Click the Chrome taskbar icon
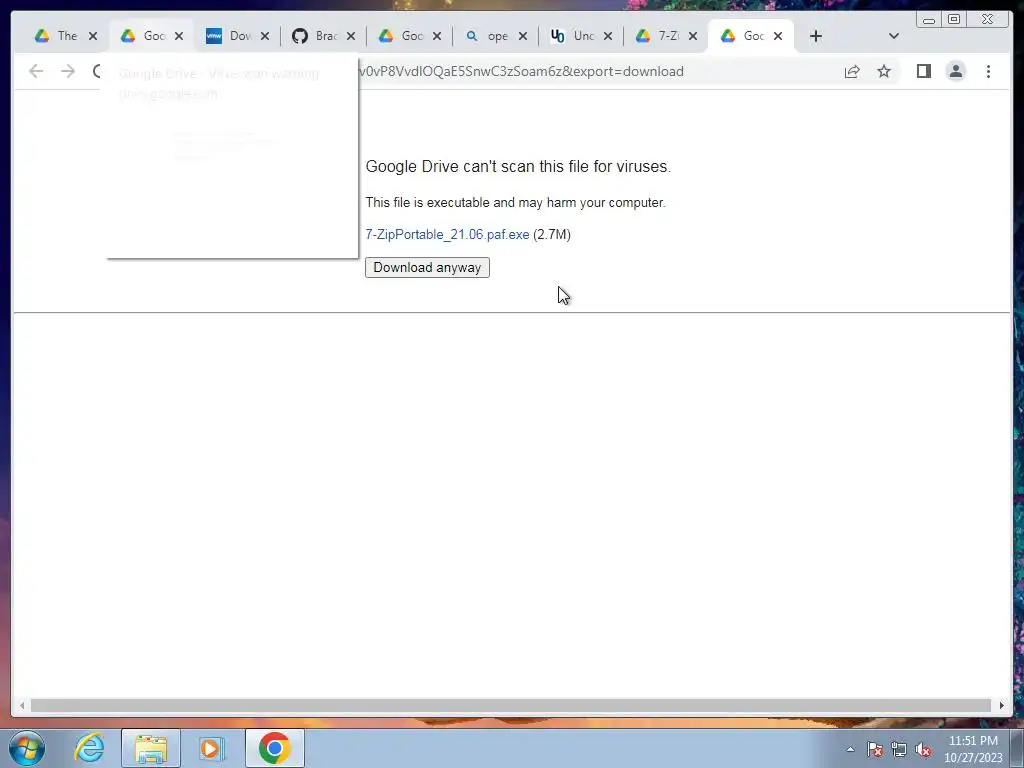 click(x=274, y=748)
